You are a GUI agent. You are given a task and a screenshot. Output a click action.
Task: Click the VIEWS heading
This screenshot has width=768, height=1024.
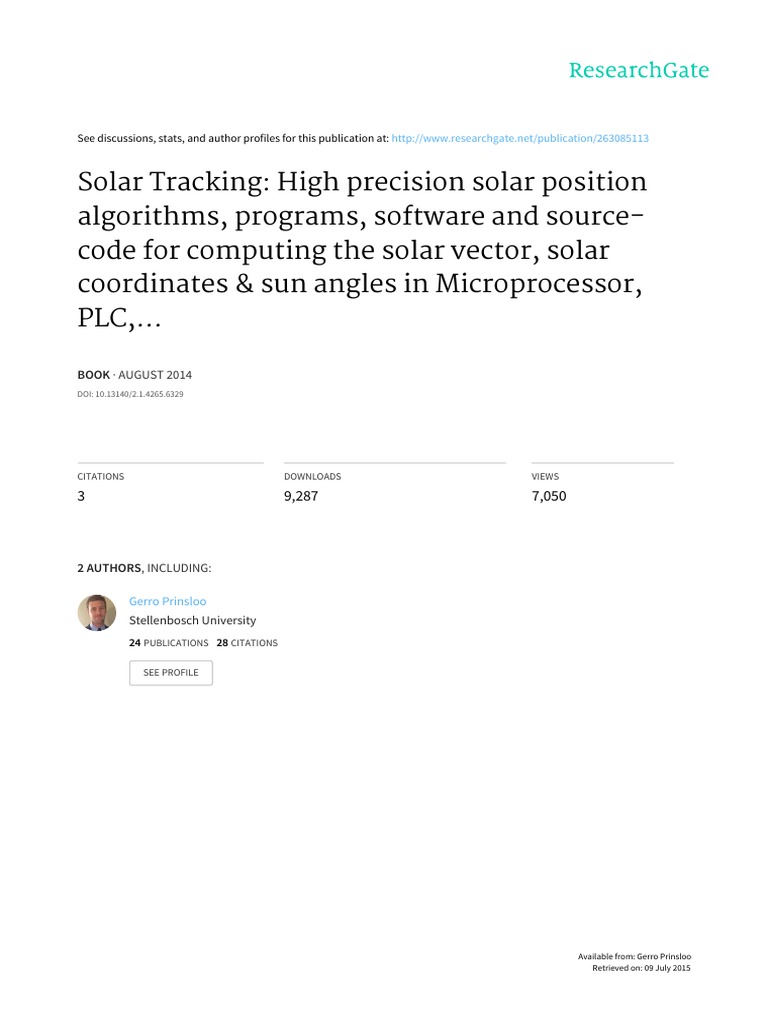(x=545, y=477)
